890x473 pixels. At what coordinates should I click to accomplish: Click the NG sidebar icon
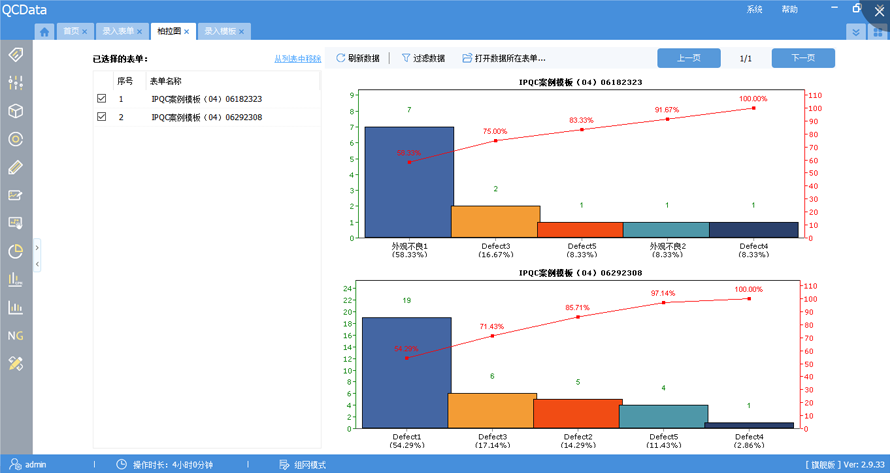tap(15, 335)
